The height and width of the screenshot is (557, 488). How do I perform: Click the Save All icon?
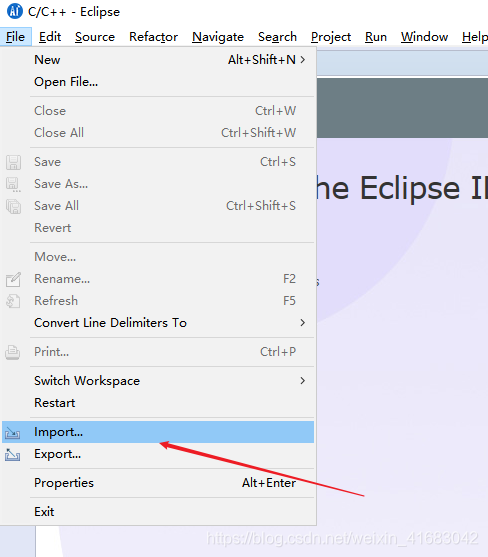[x=13, y=206]
